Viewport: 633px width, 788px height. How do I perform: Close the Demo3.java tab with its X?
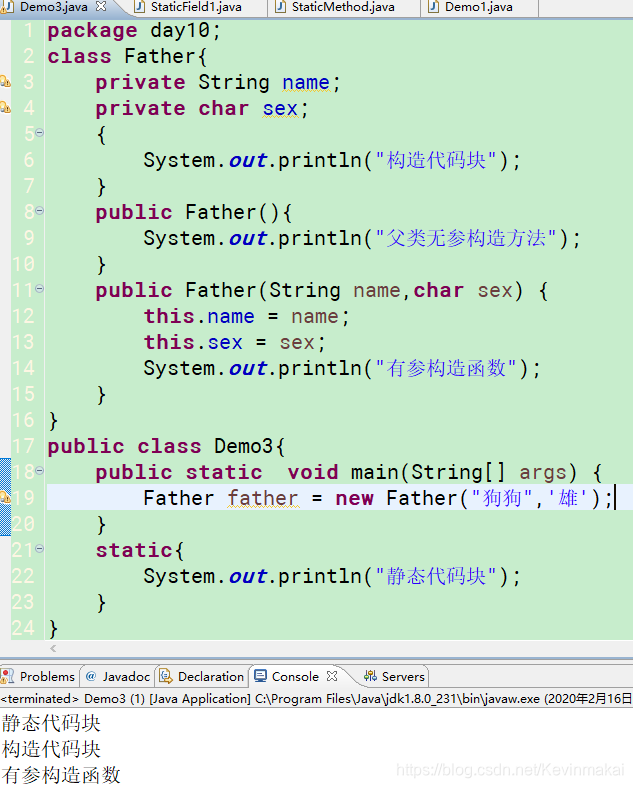coord(101,7)
